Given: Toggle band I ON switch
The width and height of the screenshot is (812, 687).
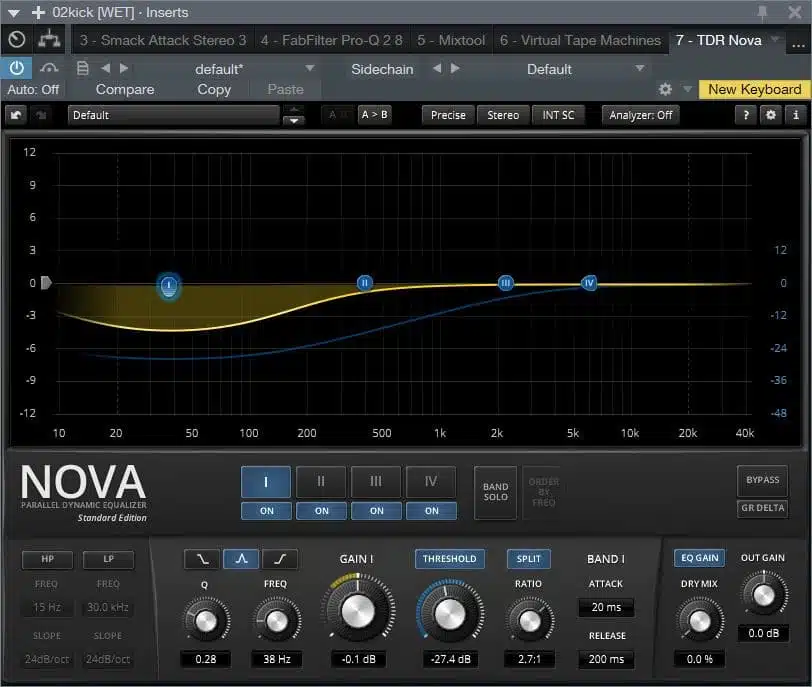Looking at the screenshot, I should pos(266,511).
